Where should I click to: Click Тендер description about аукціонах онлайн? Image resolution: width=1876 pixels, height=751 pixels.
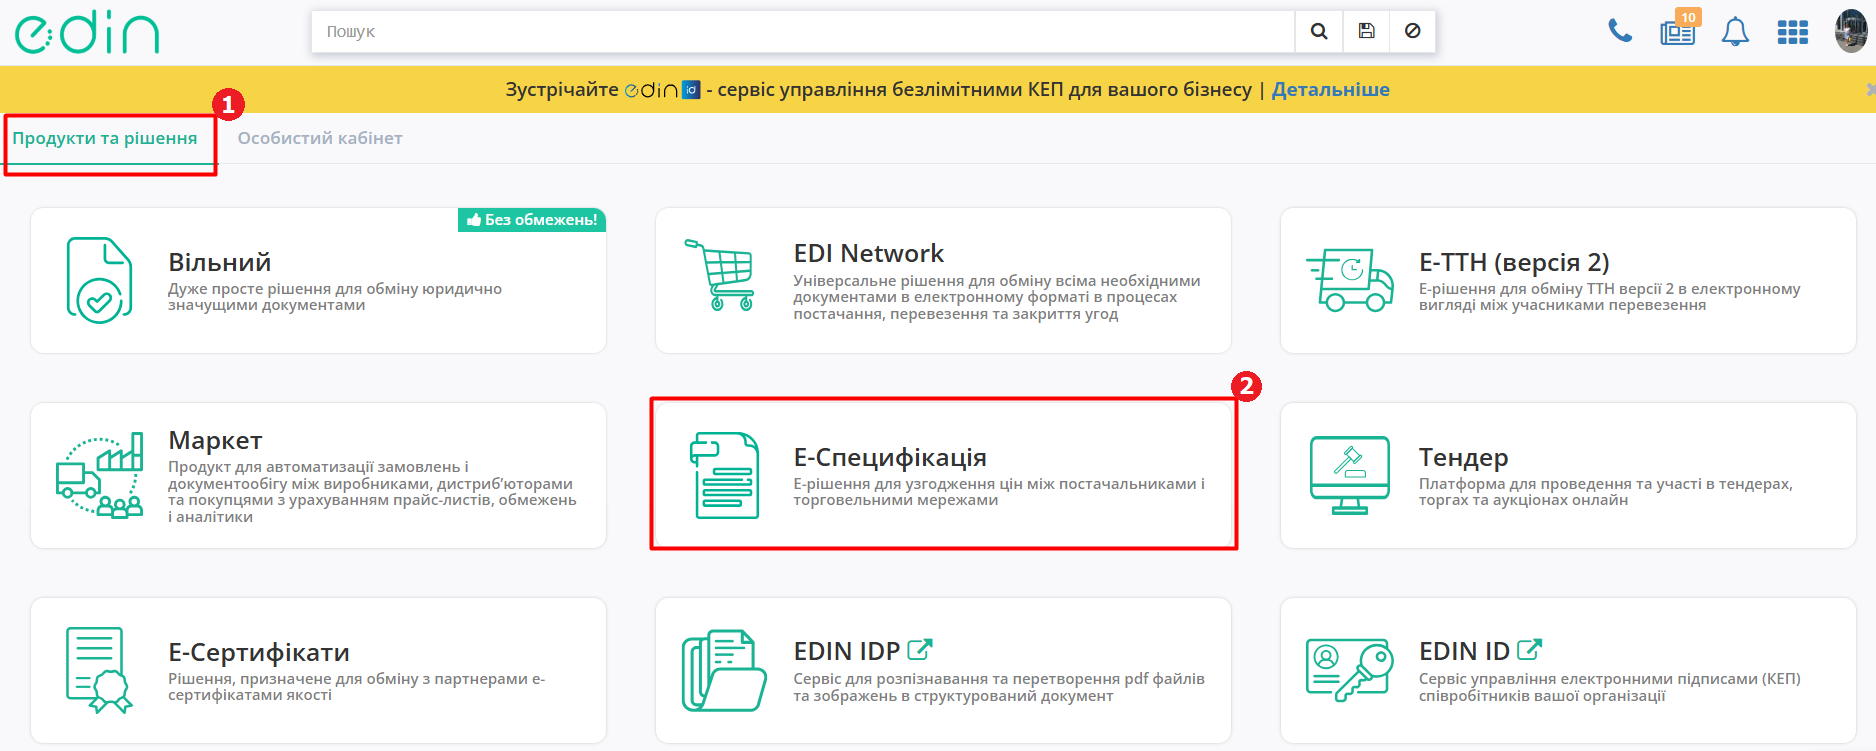point(1606,492)
